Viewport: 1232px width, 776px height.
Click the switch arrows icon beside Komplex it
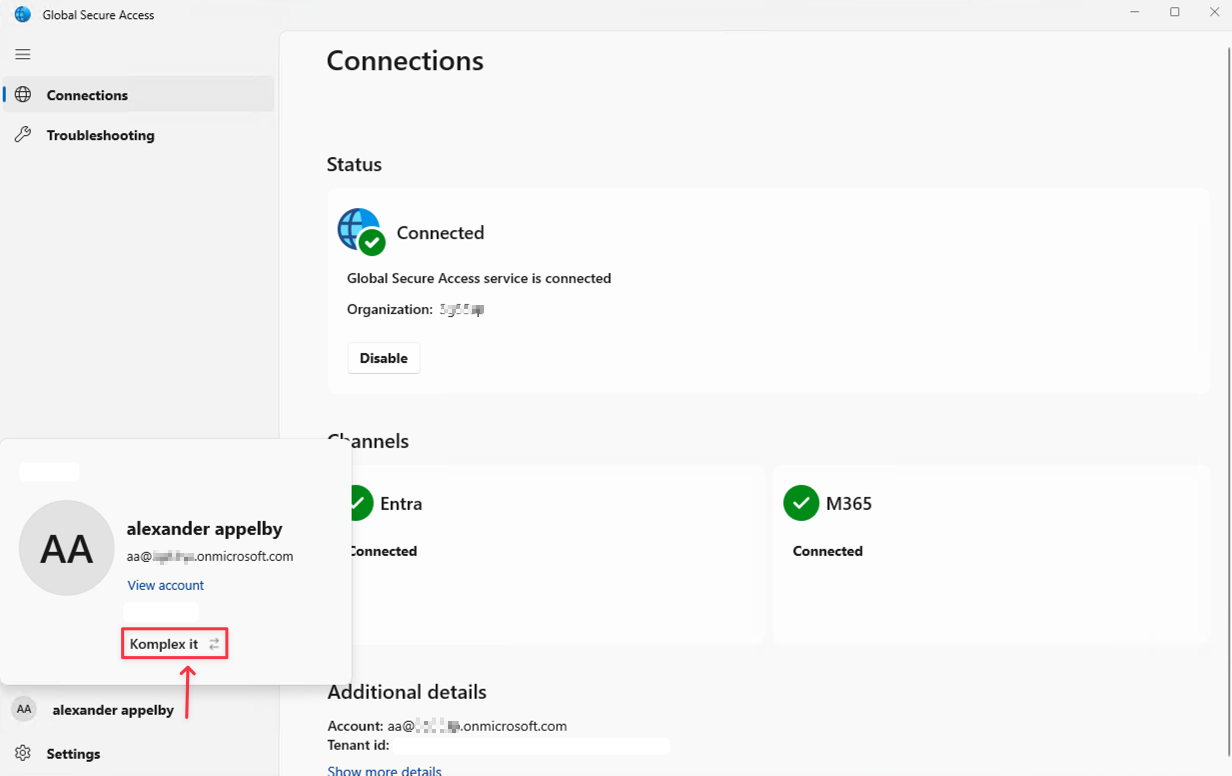pos(214,644)
